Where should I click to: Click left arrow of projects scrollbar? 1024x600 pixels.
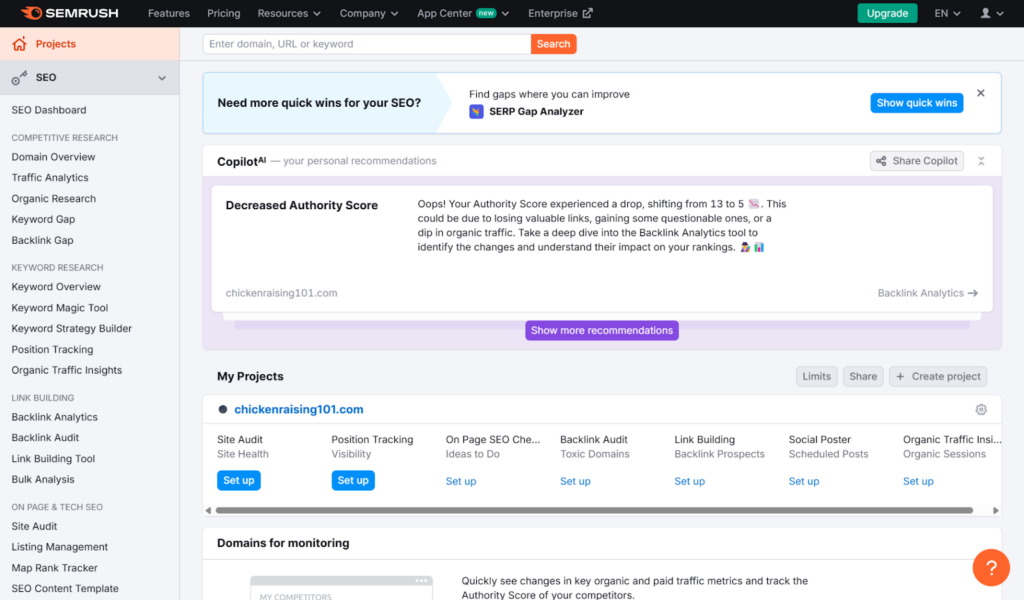pos(208,511)
